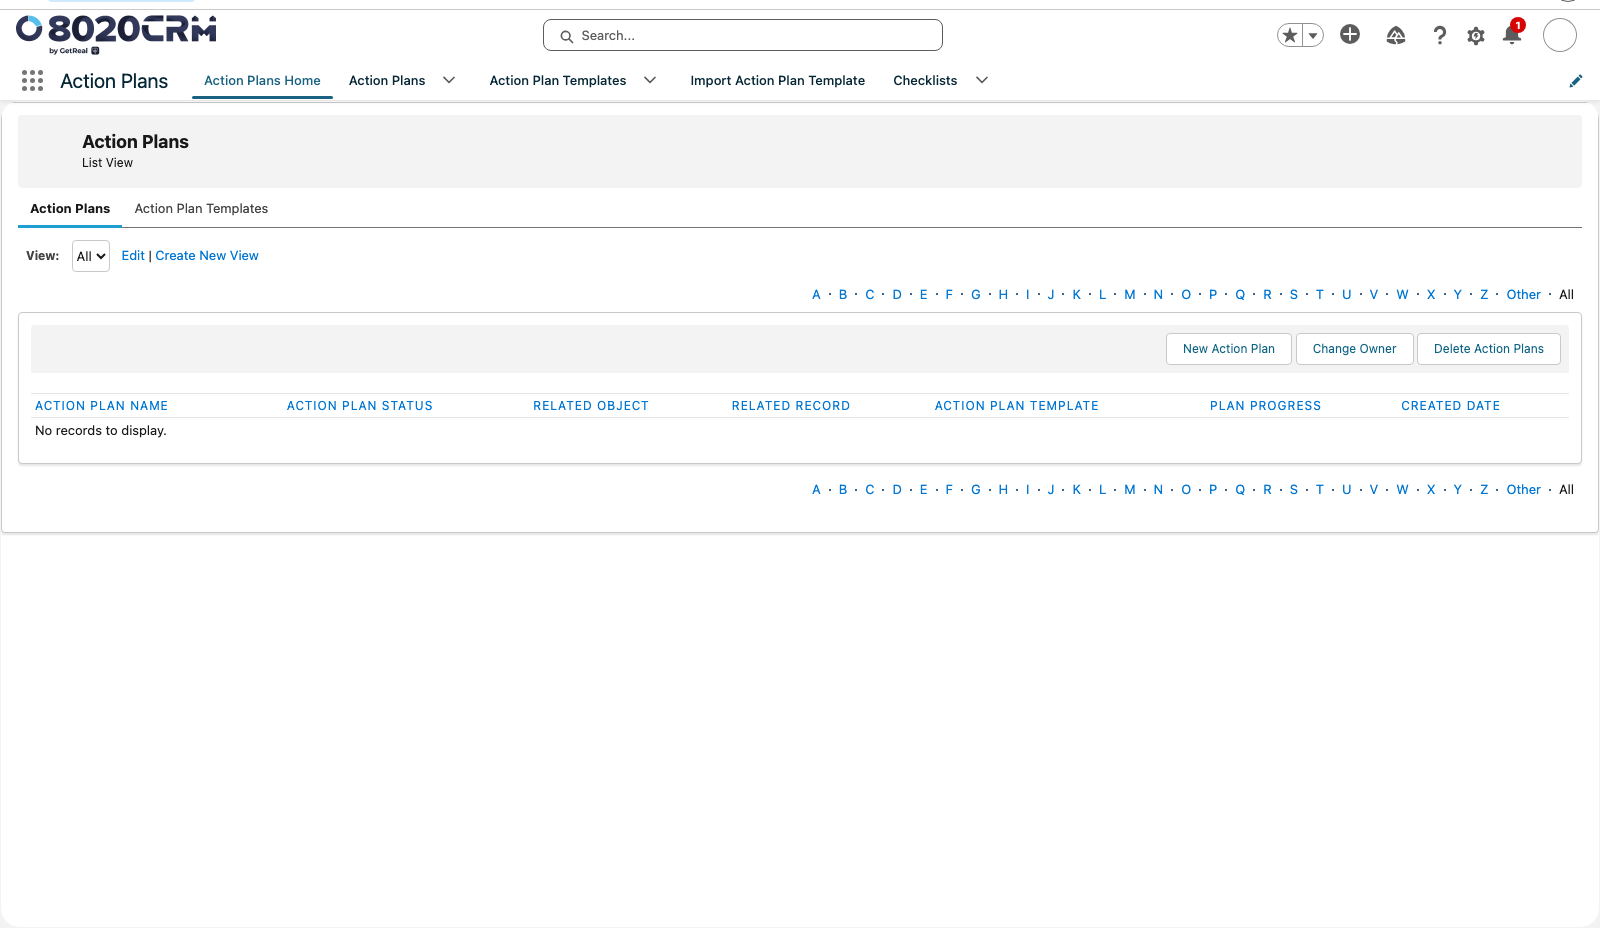This screenshot has height=928, width=1600.
Task: Expand the Checklists tab chevron
Action: [x=982, y=81]
